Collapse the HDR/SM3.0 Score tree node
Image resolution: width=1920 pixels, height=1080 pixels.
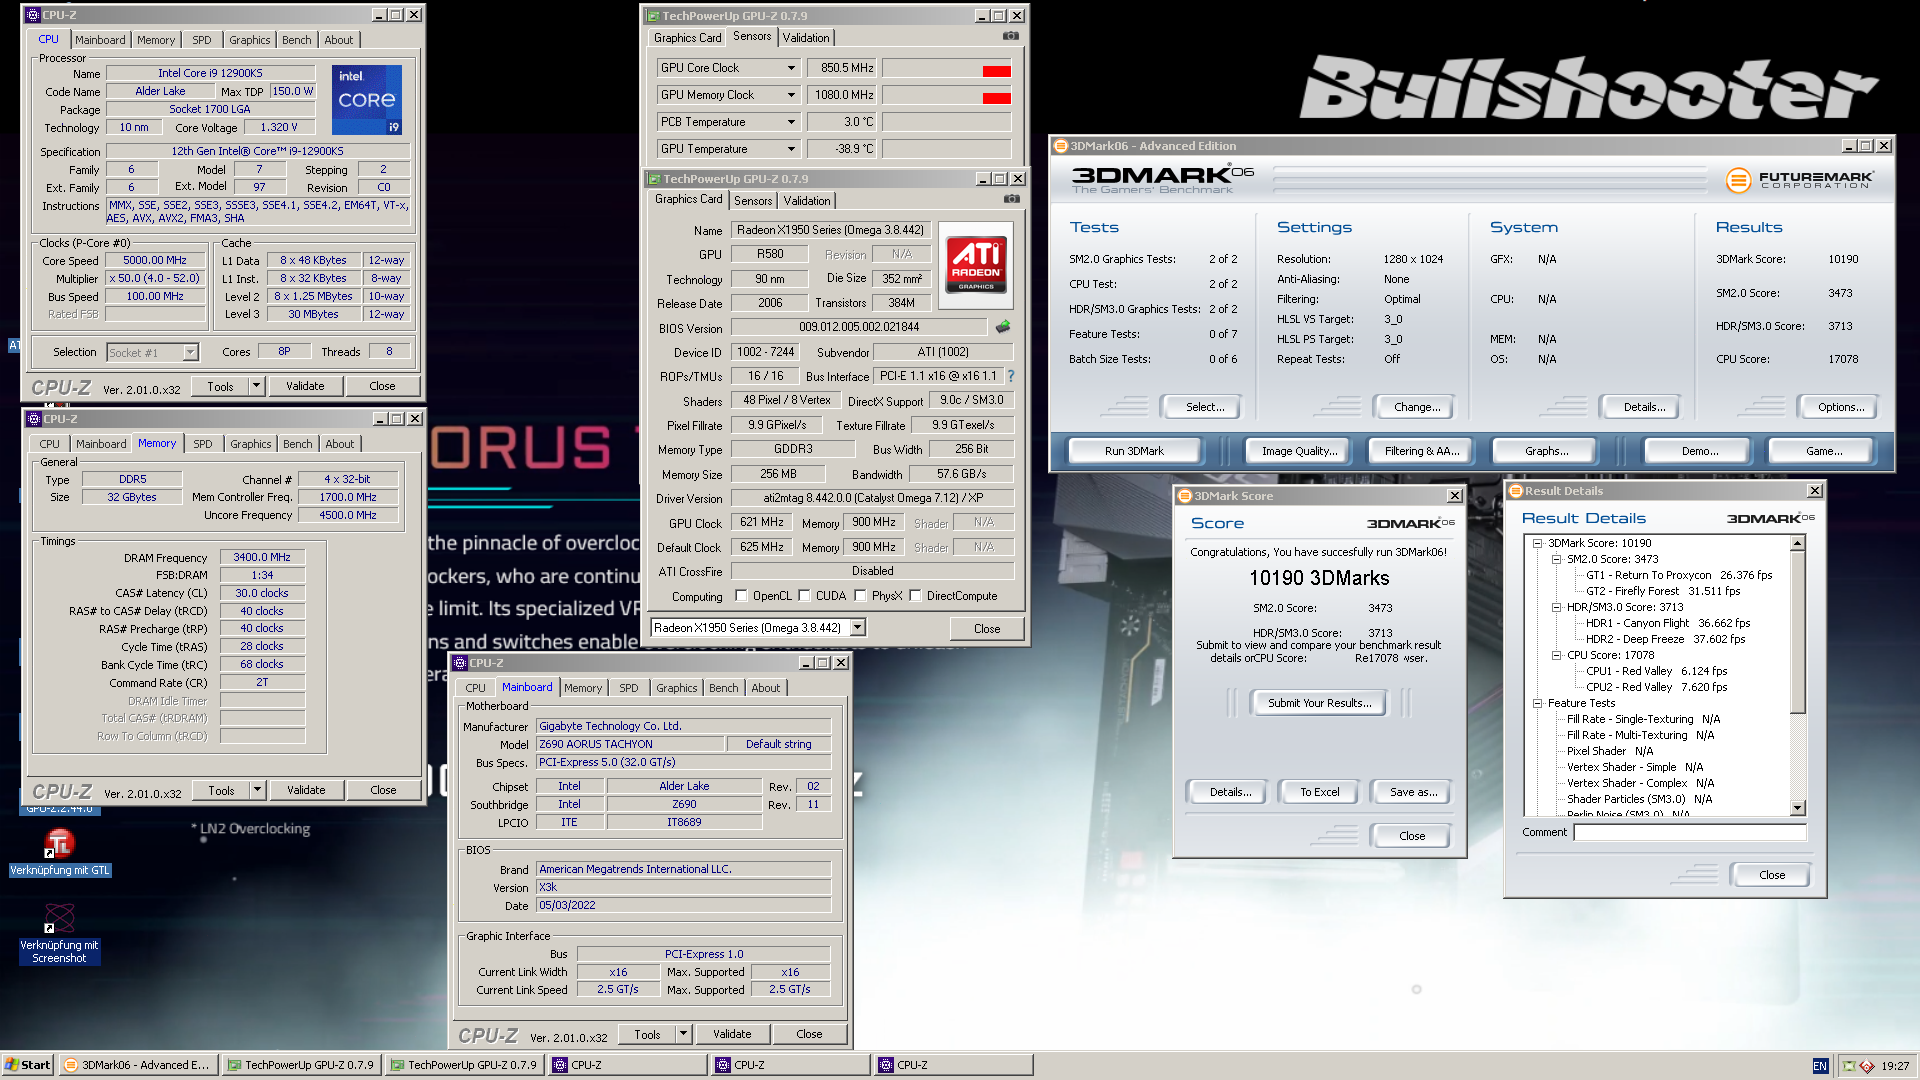1556,607
